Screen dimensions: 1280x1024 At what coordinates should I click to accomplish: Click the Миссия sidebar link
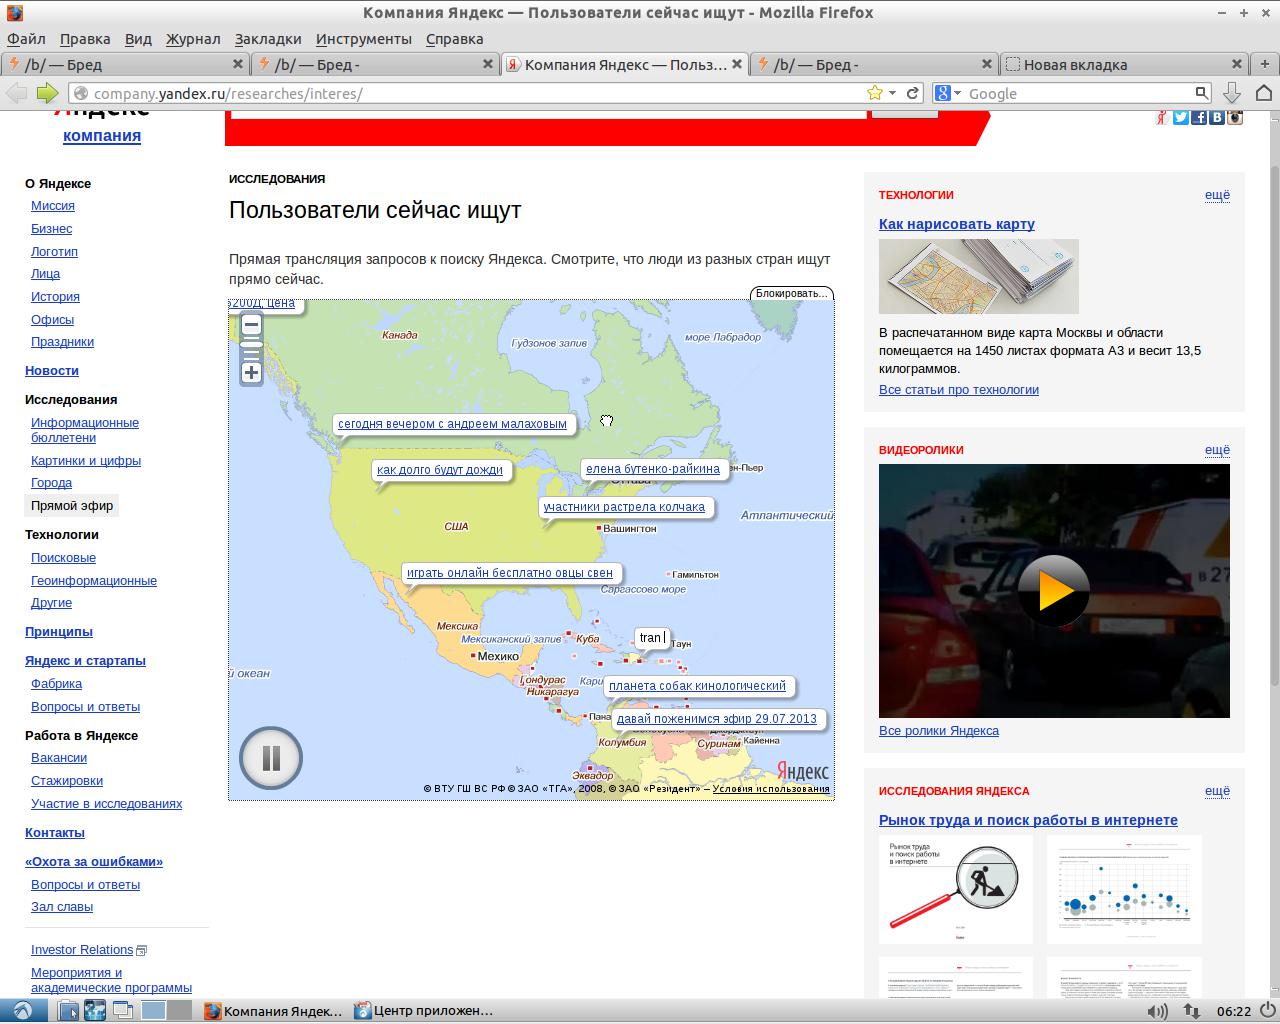click(53, 206)
